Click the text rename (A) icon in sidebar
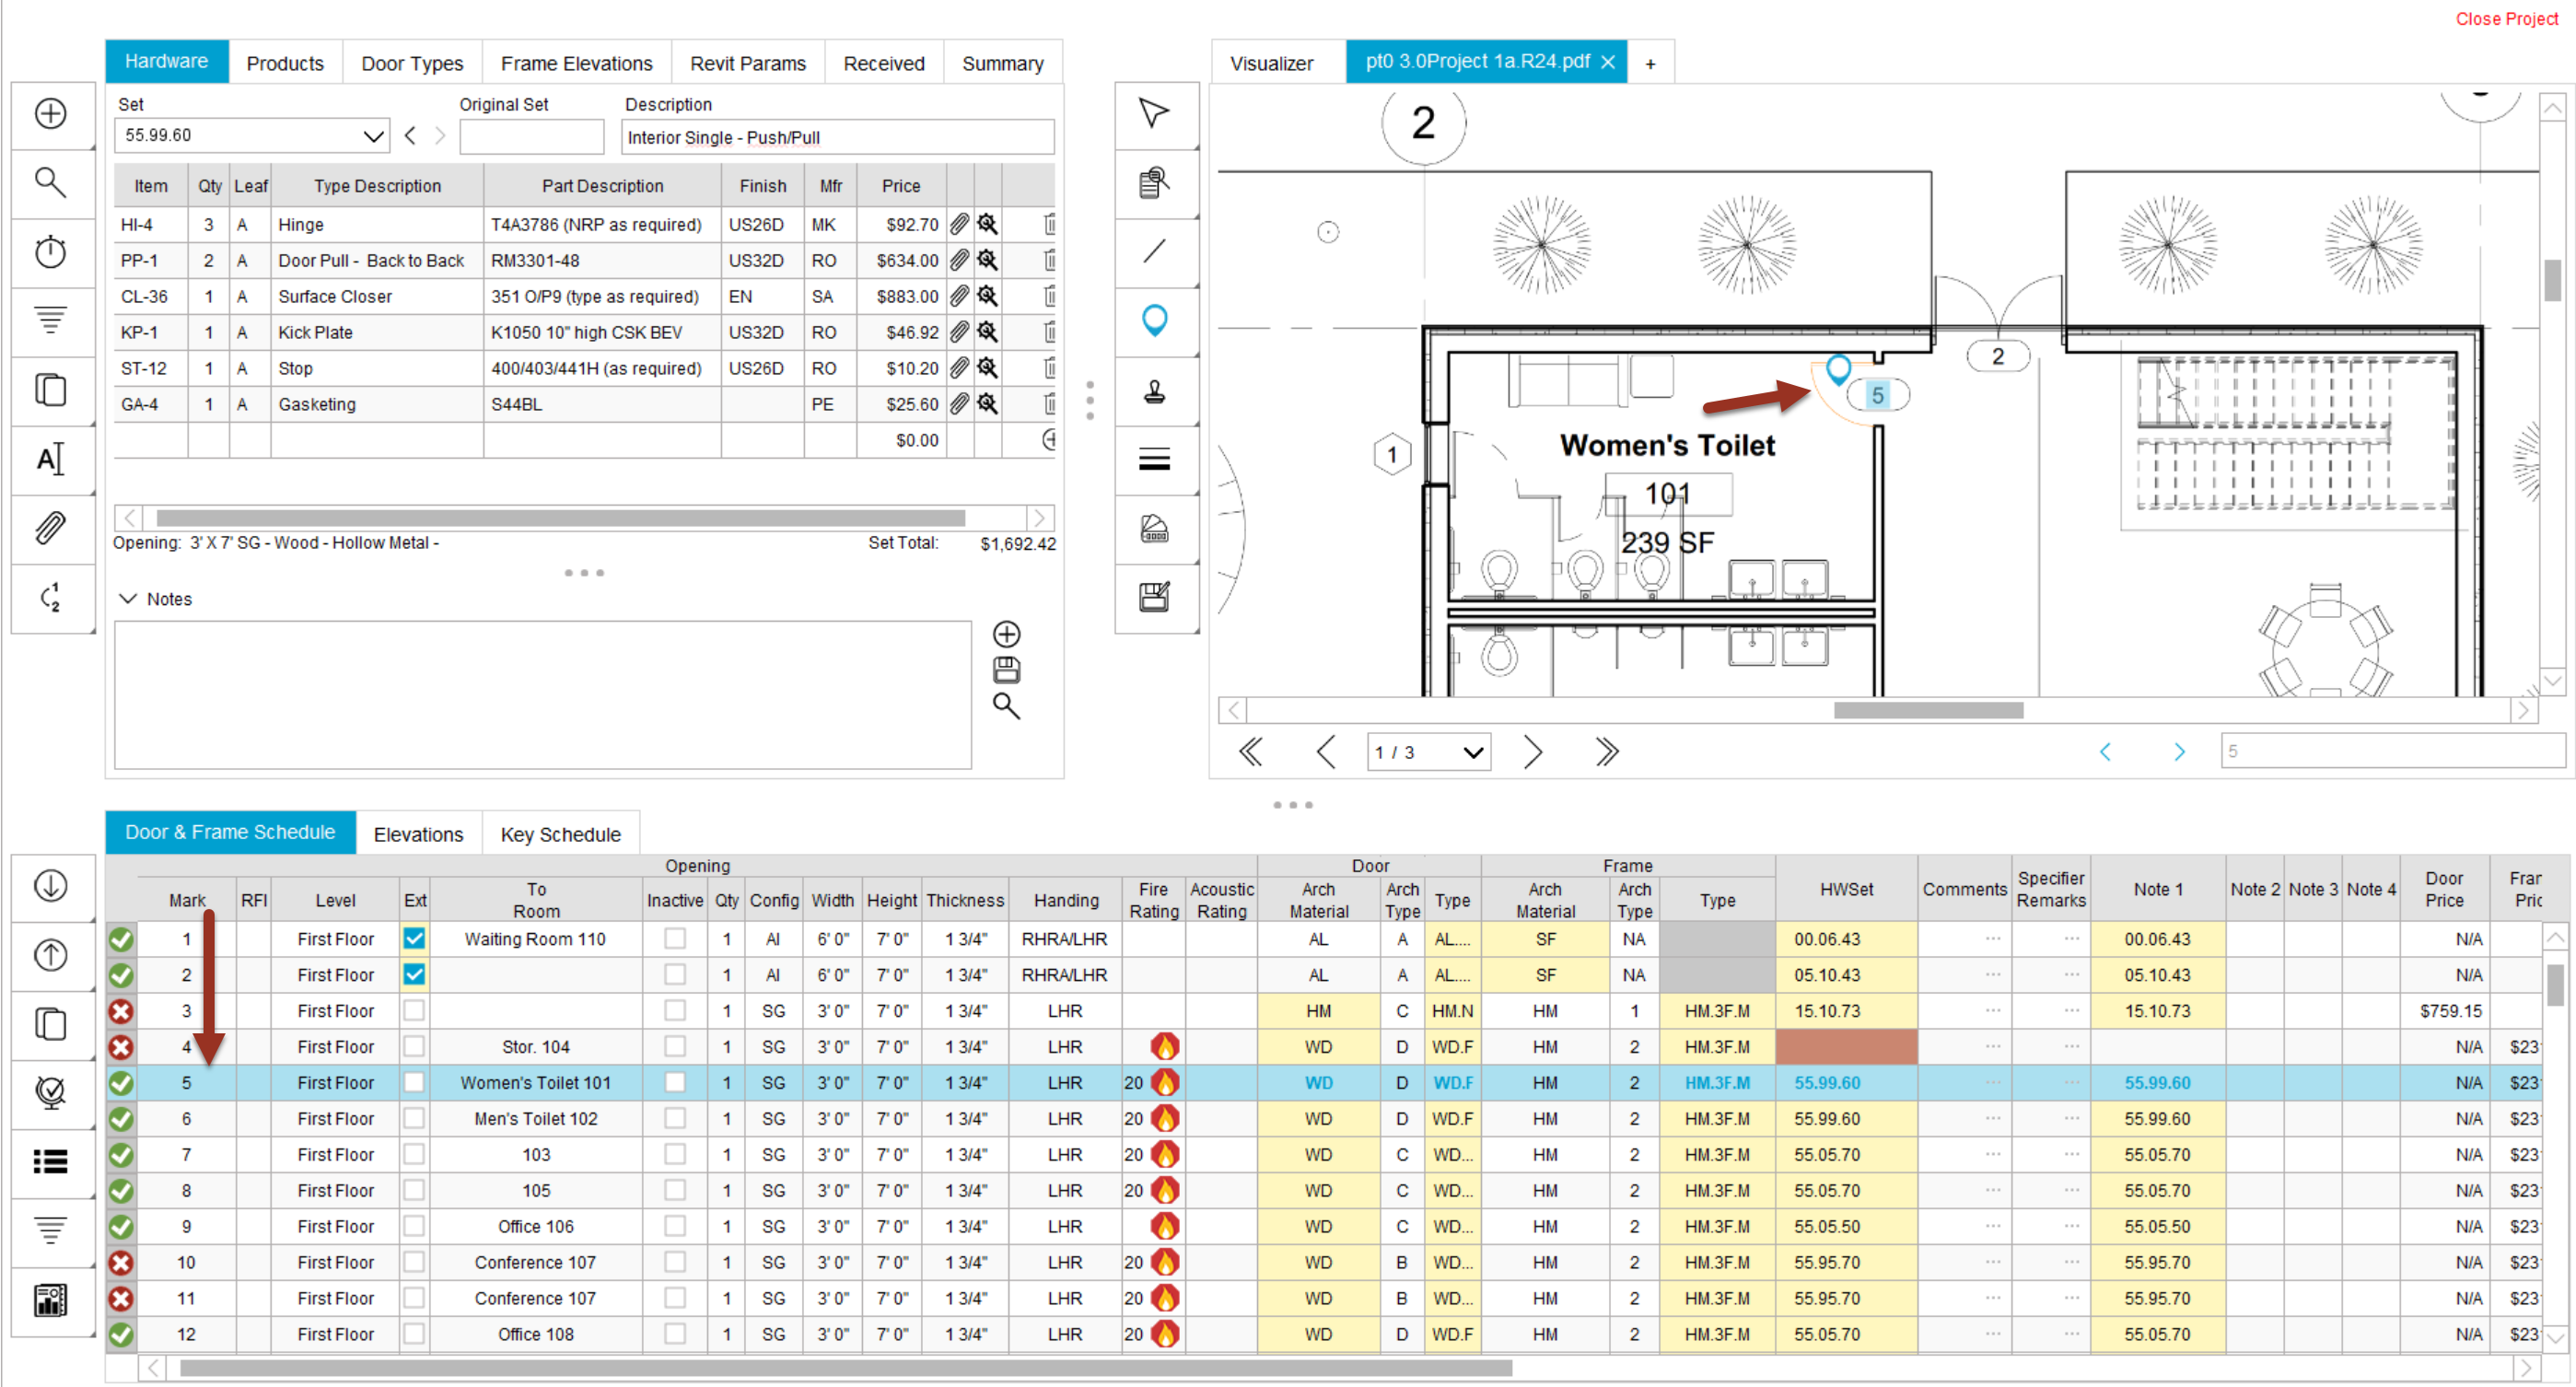This screenshot has height=1387, width=2576. pyautogui.click(x=50, y=459)
